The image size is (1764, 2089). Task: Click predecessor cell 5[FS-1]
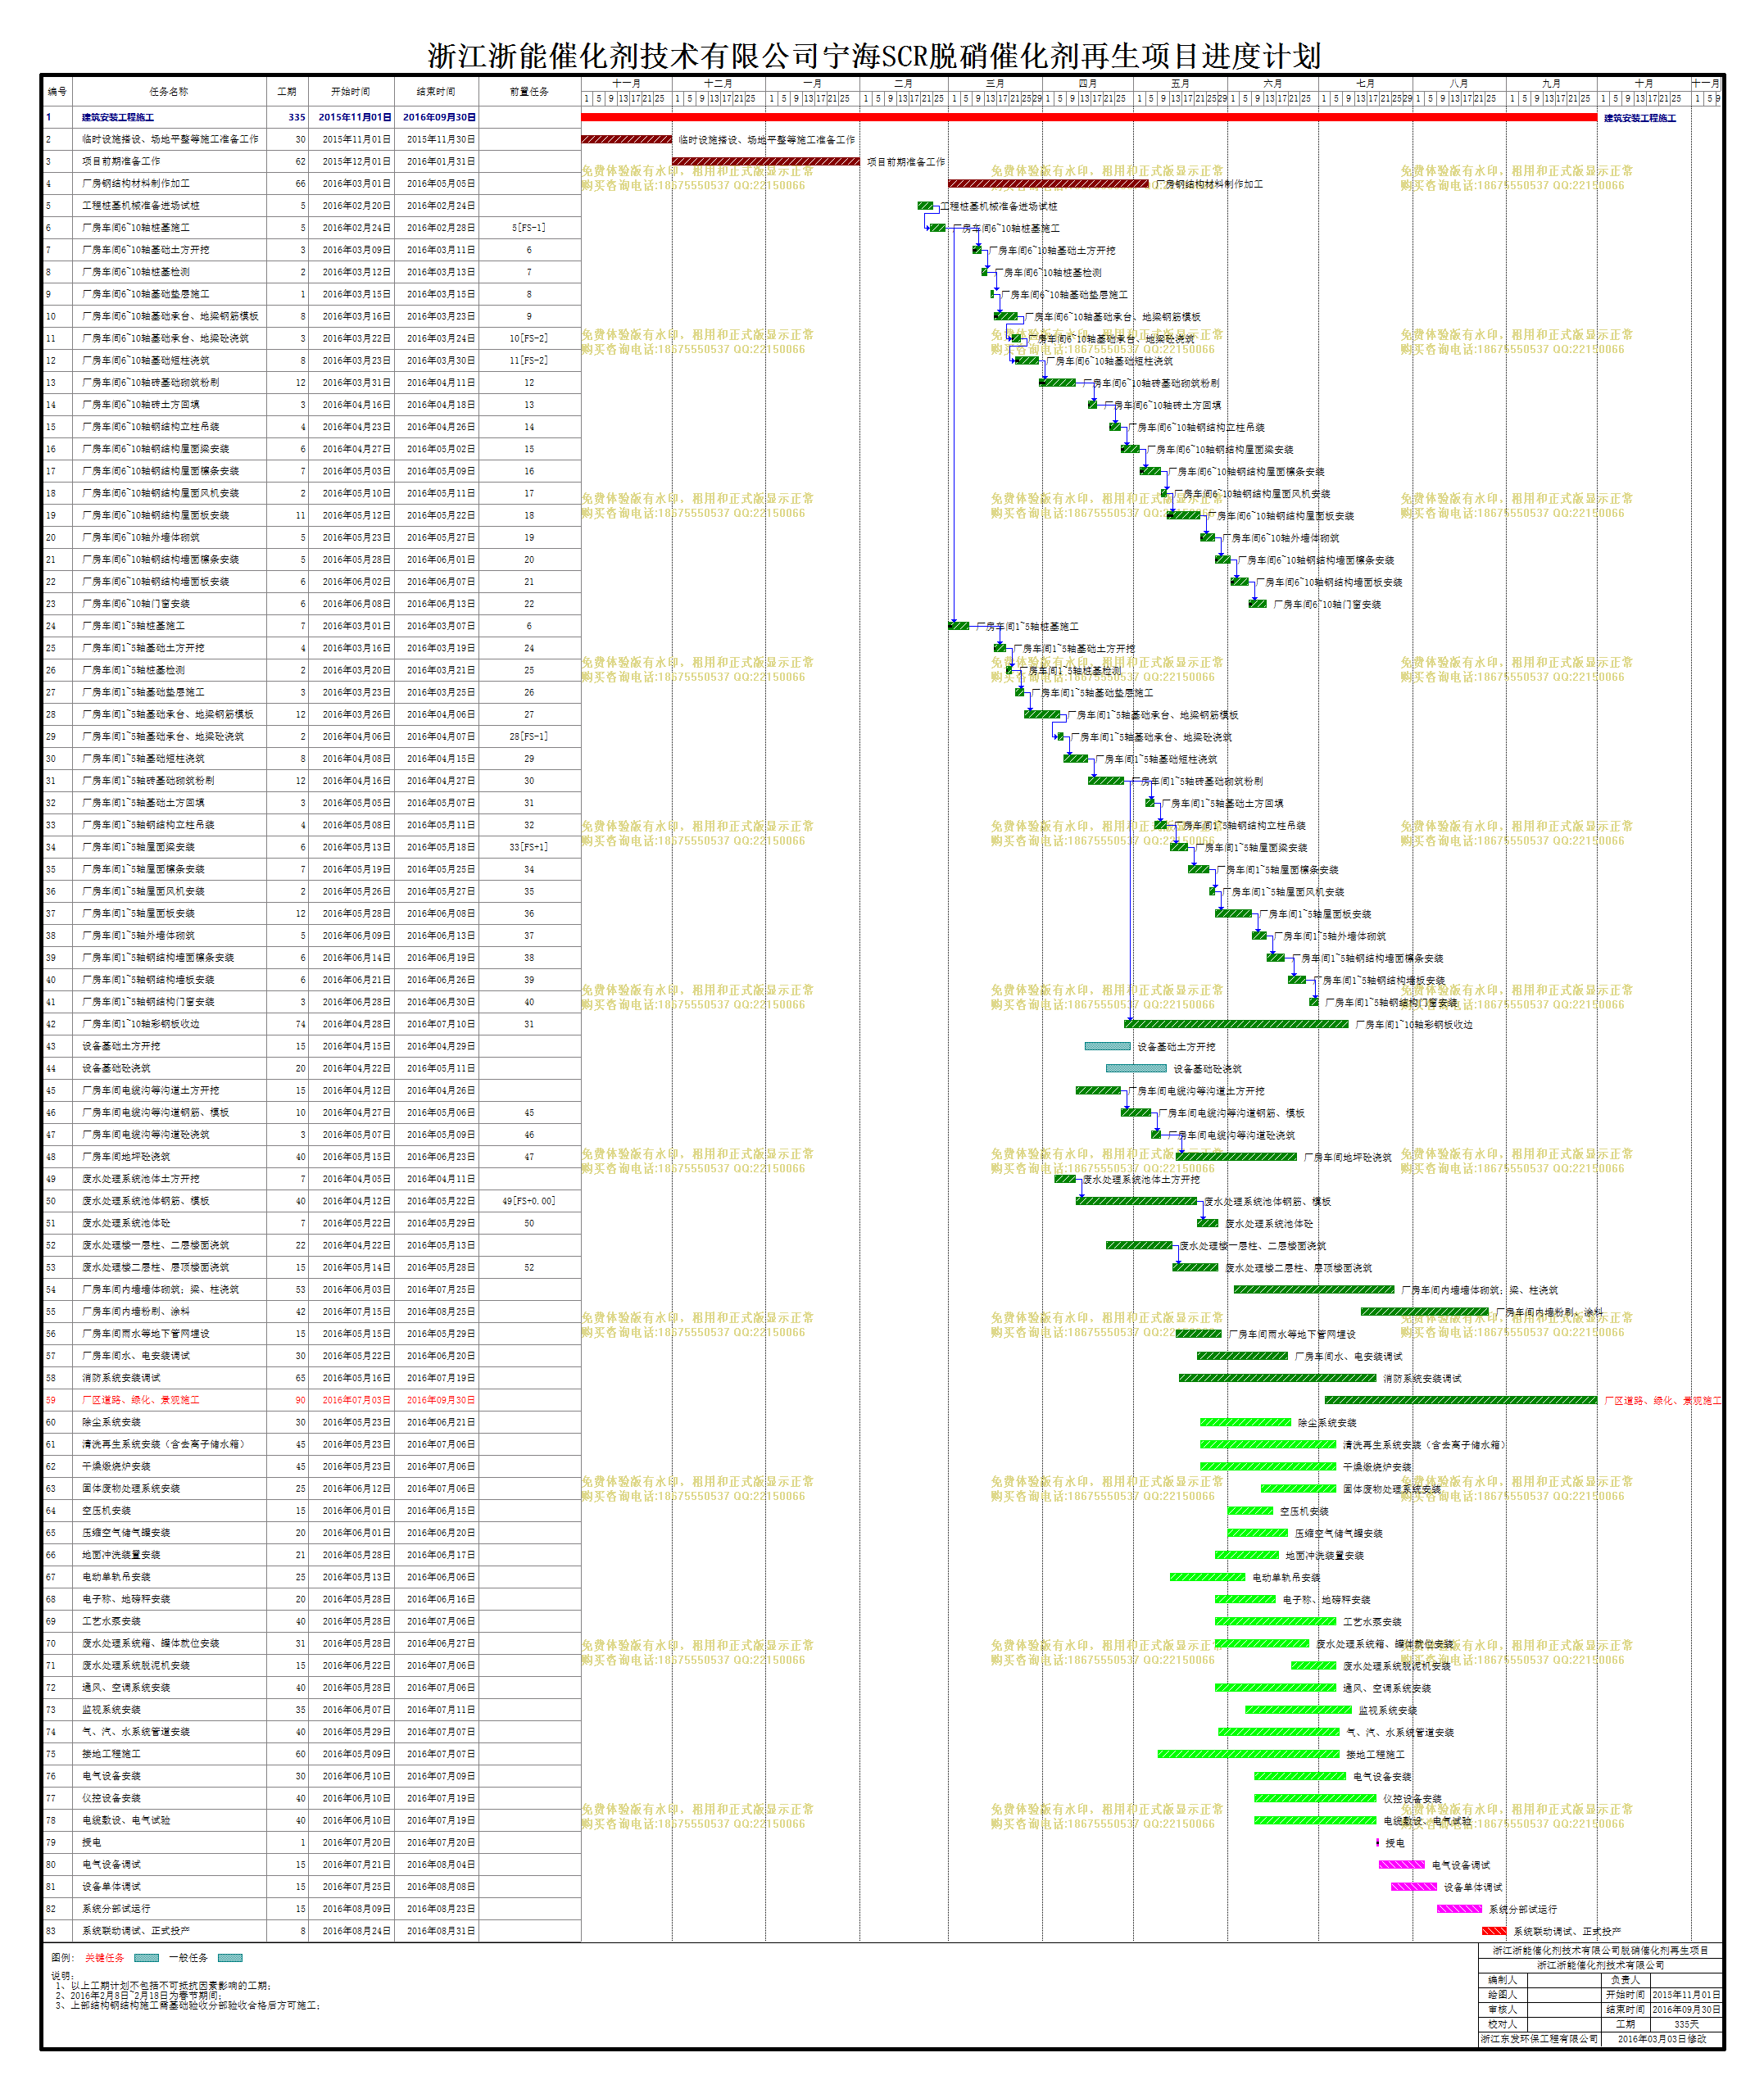point(529,227)
